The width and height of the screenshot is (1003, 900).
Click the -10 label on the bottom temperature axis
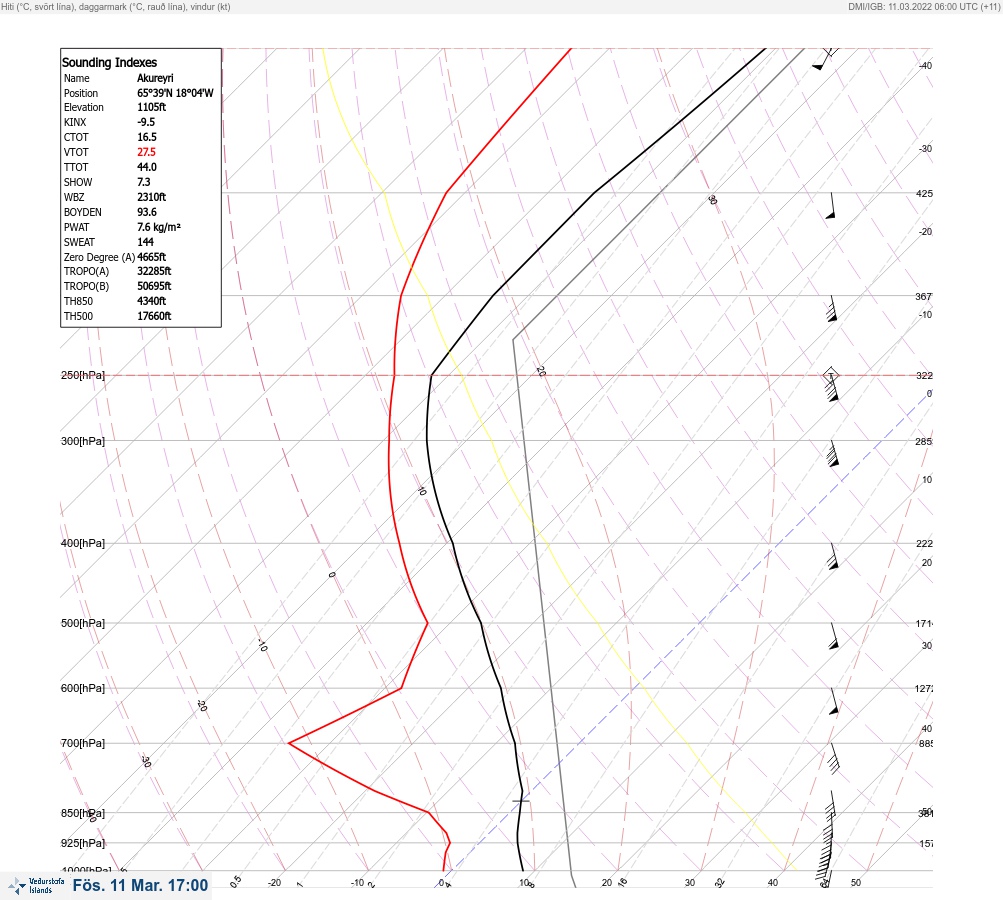click(x=357, y=883)
